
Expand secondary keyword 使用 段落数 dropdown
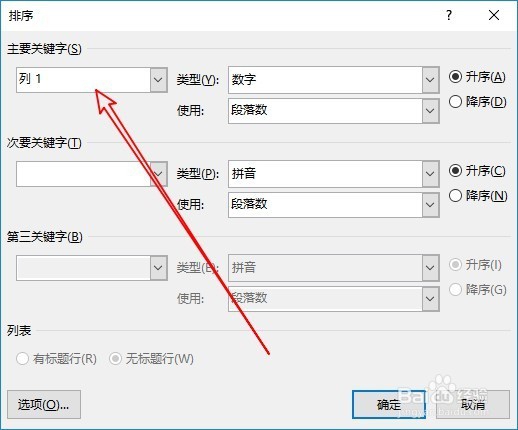click(430, 205)
